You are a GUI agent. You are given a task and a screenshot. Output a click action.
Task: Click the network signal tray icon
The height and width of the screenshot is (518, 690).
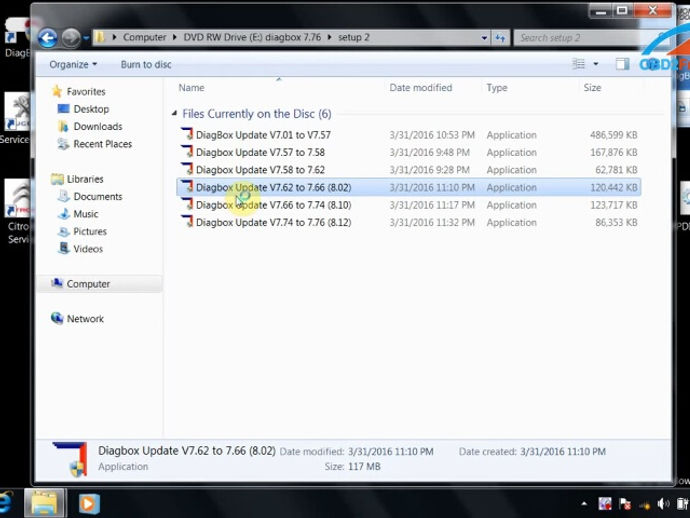point(644,505)
